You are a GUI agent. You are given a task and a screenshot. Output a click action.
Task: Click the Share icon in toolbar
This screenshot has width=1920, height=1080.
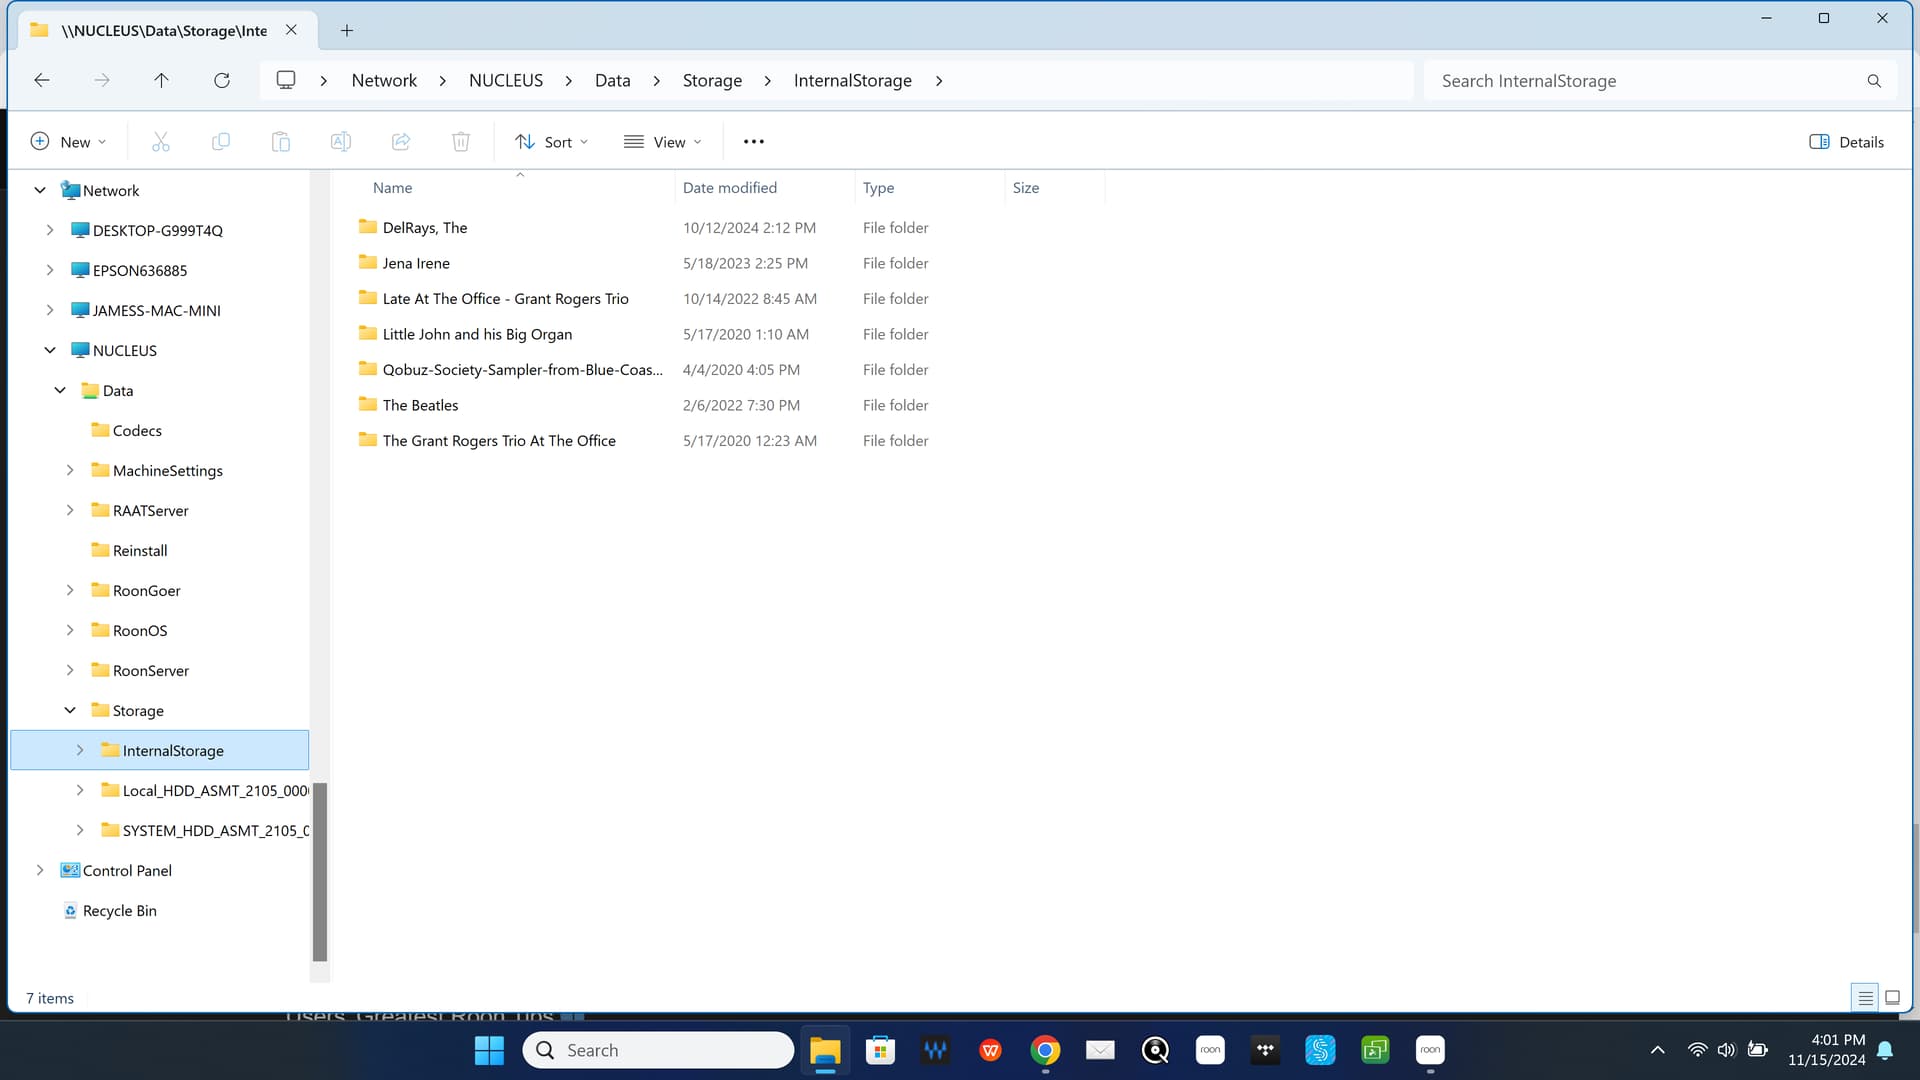400,142
